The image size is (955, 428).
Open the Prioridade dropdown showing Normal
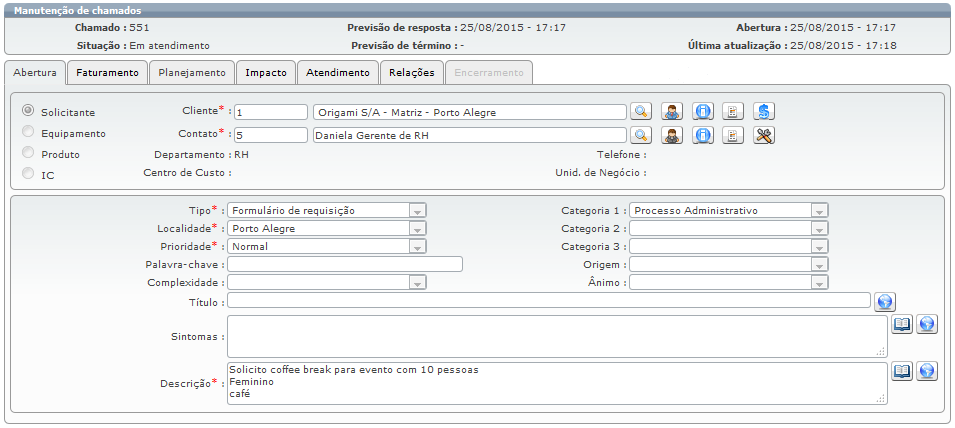[x=327, y=247]
